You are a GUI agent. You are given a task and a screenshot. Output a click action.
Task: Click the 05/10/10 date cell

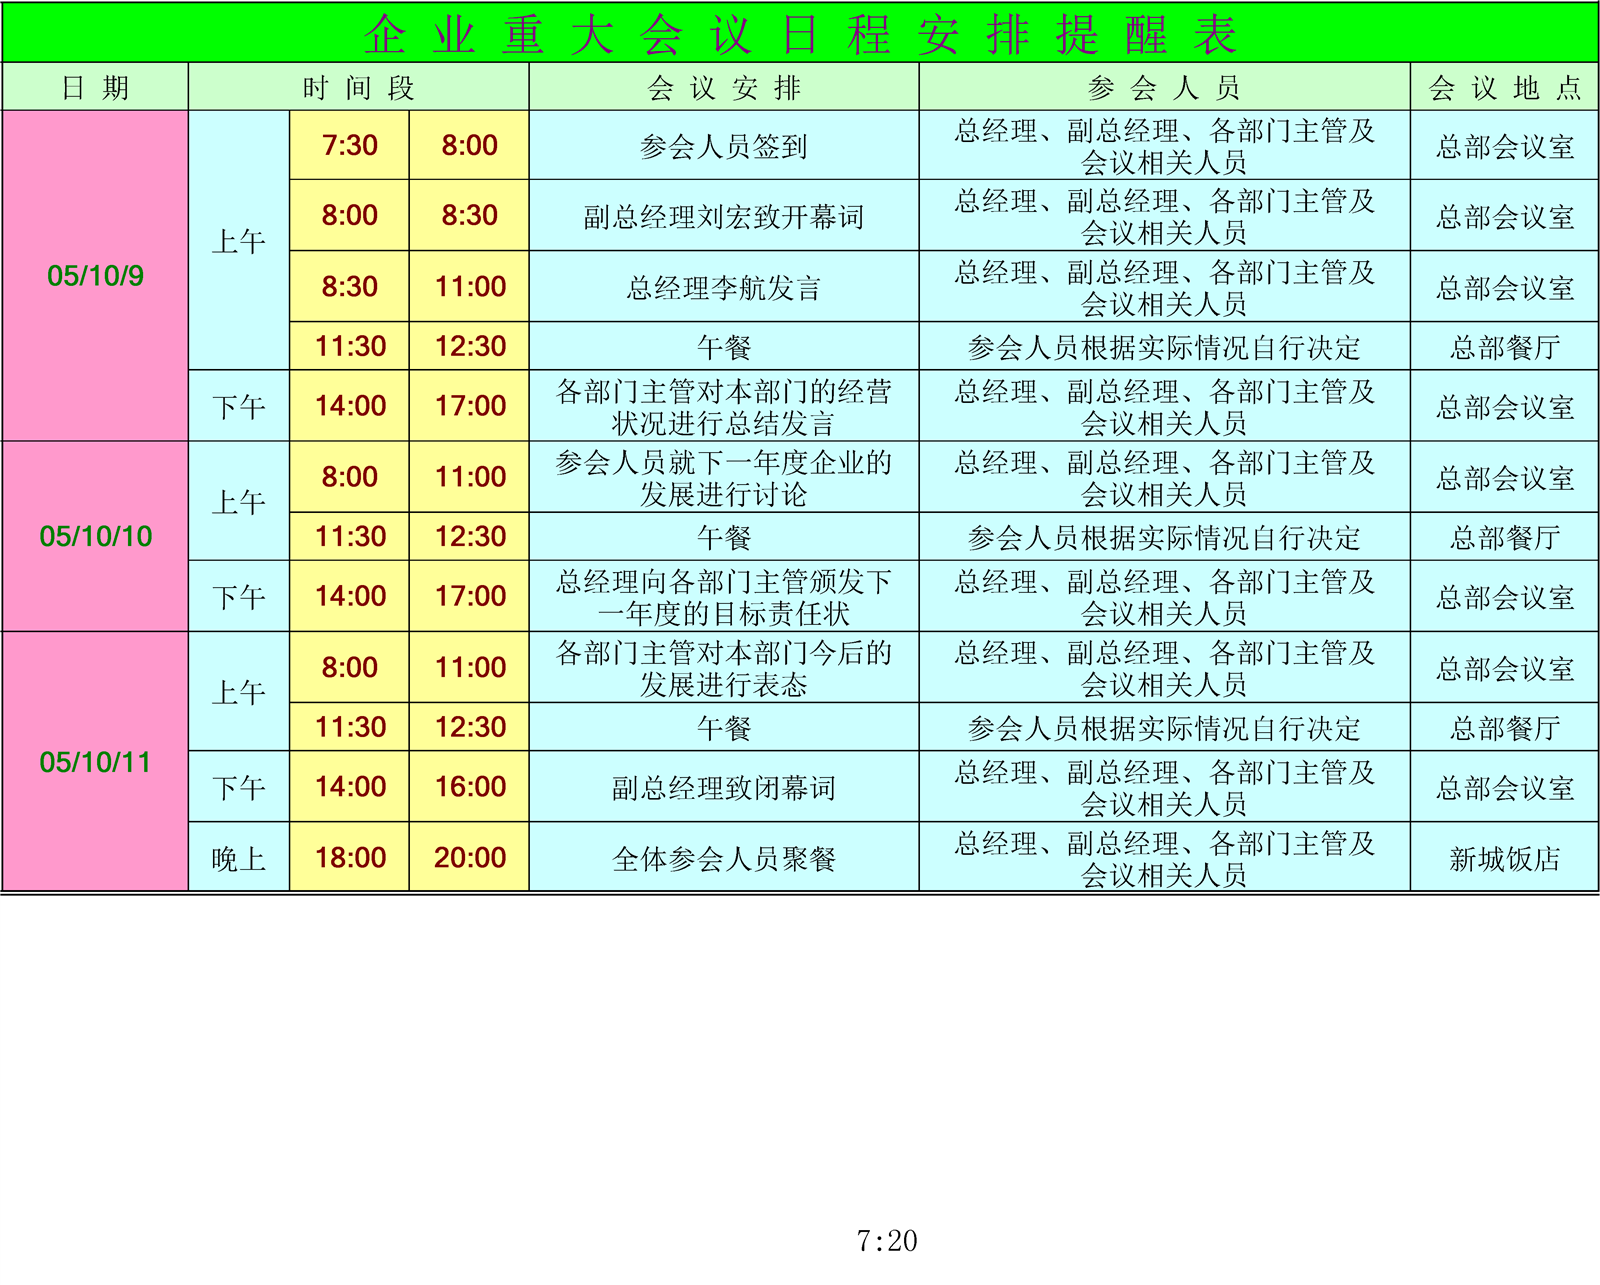point(95,537)
